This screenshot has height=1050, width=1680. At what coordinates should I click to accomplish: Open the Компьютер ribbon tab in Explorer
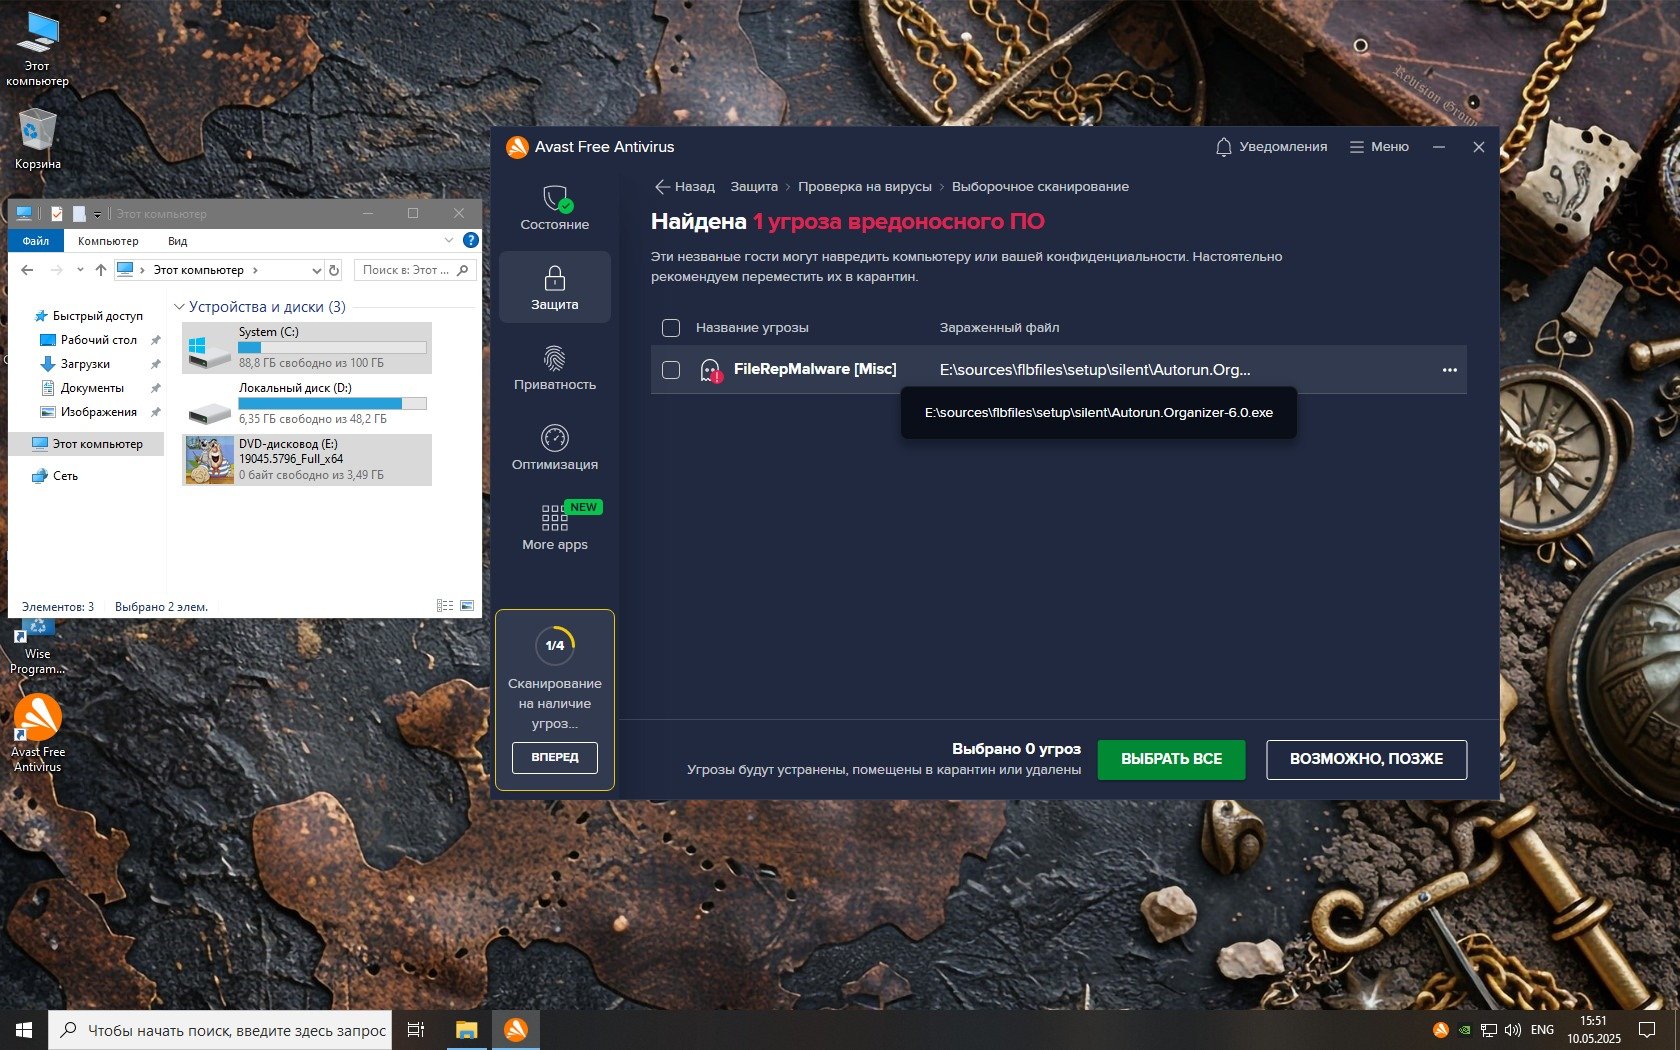(108, 241)
